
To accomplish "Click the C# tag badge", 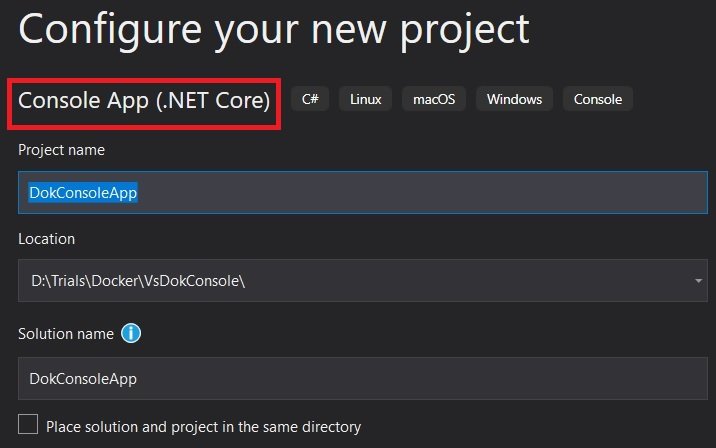I will click(310, 99).
